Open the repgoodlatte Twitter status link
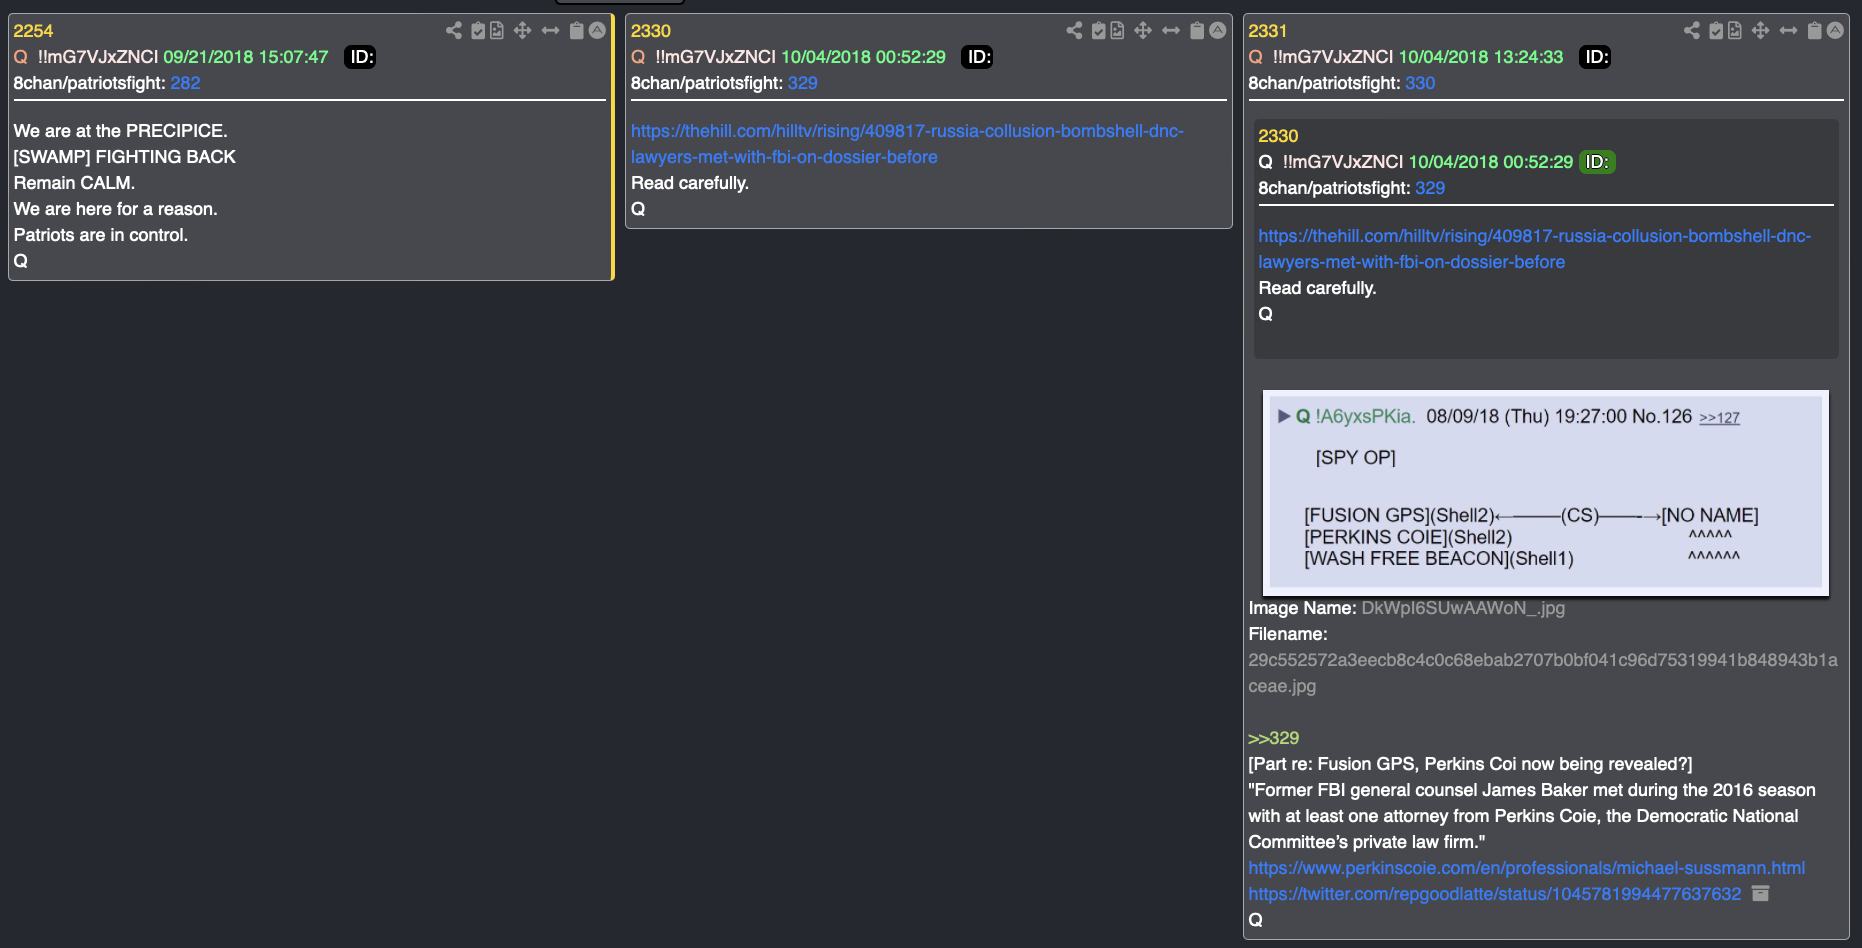The height and width of the screenshot is (948, 1862). 1494,894
